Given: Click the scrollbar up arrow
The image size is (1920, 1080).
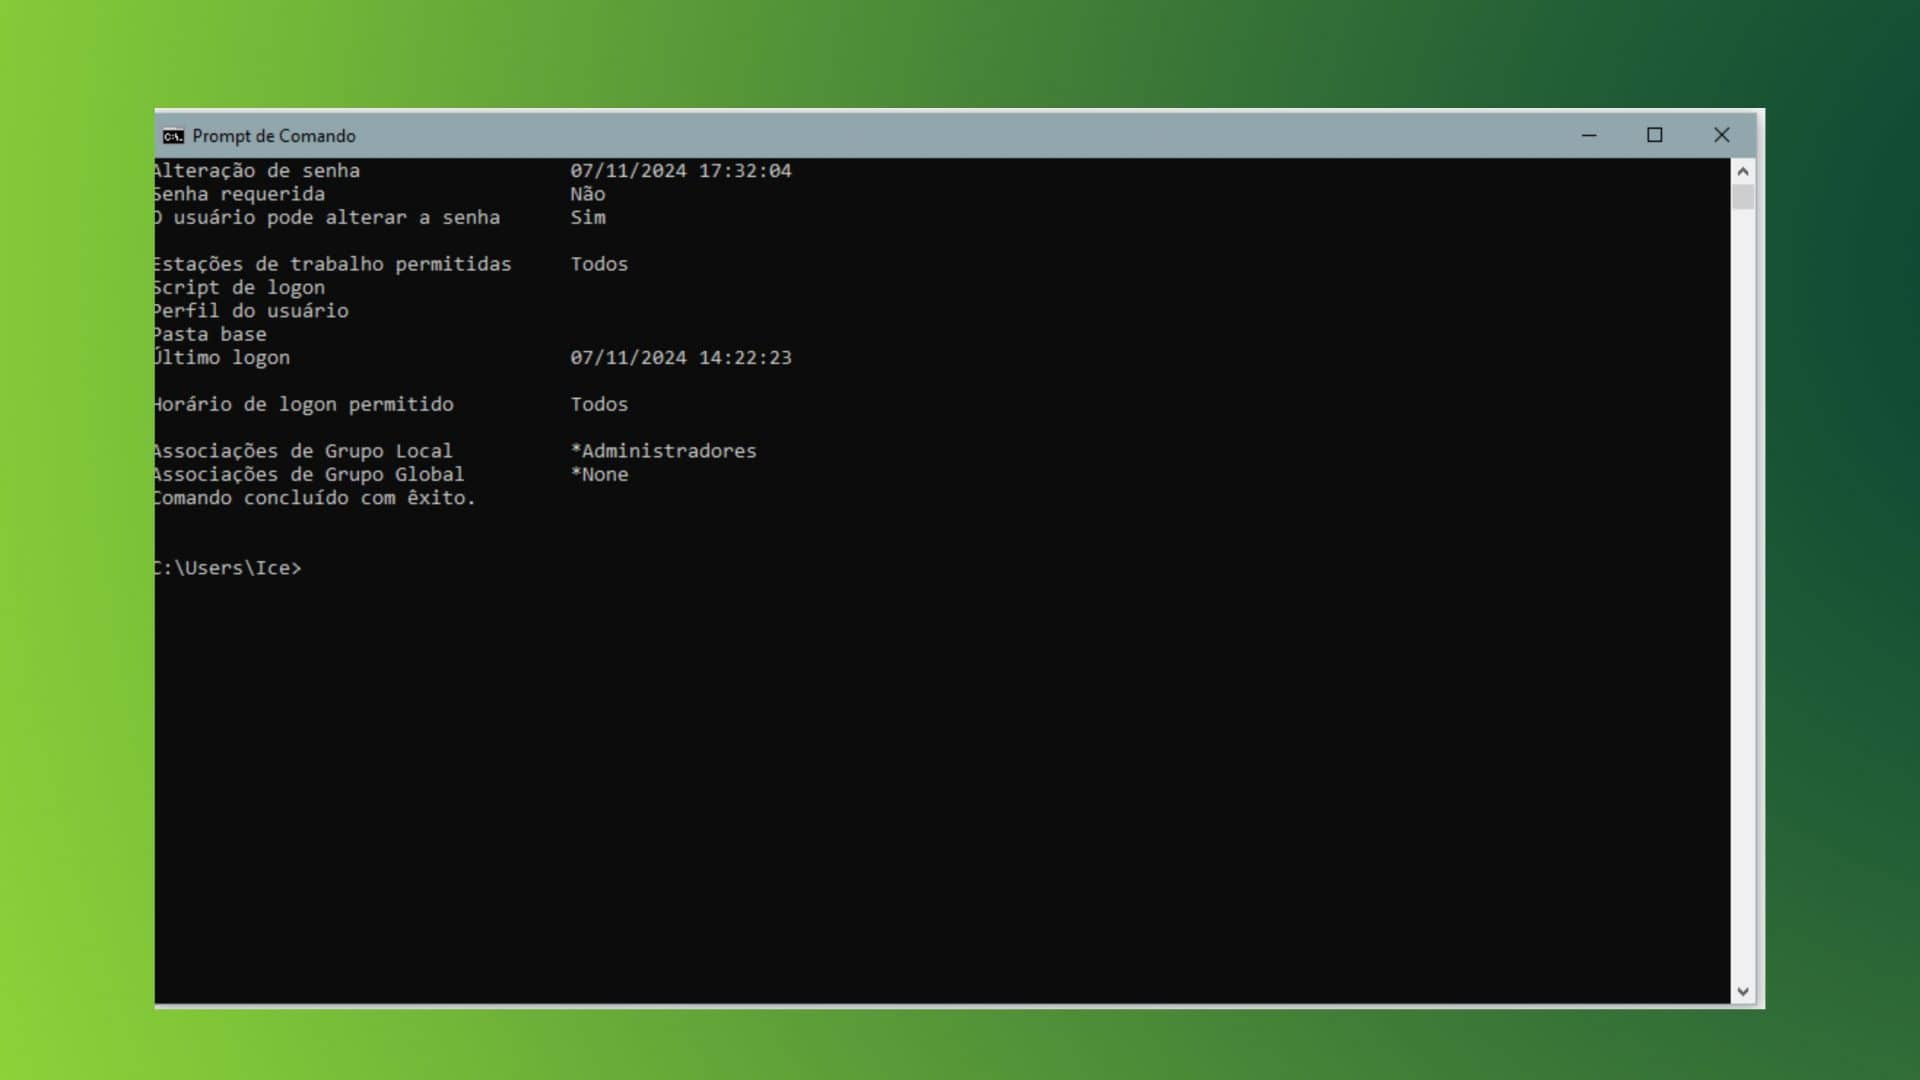Looking at the screenshot, I should tap(1743, 171).
